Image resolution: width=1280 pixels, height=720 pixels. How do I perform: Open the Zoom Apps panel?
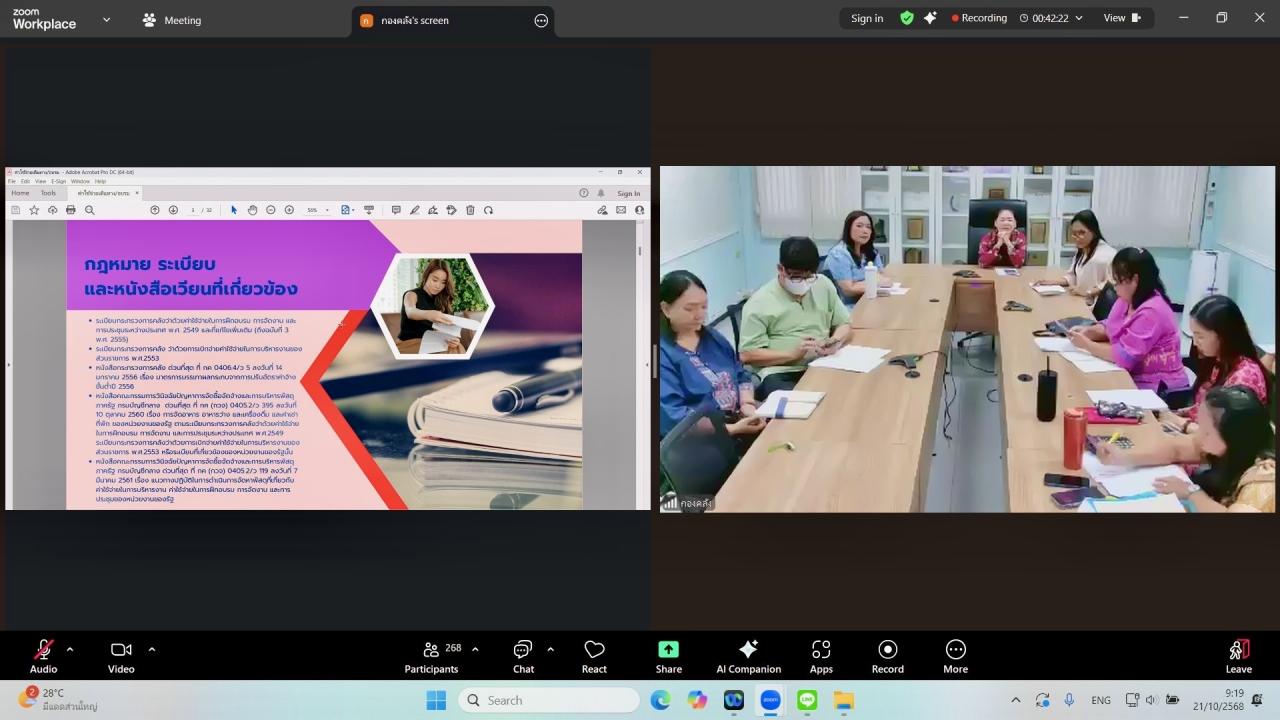pyautogui.click(x=821, y=656)
